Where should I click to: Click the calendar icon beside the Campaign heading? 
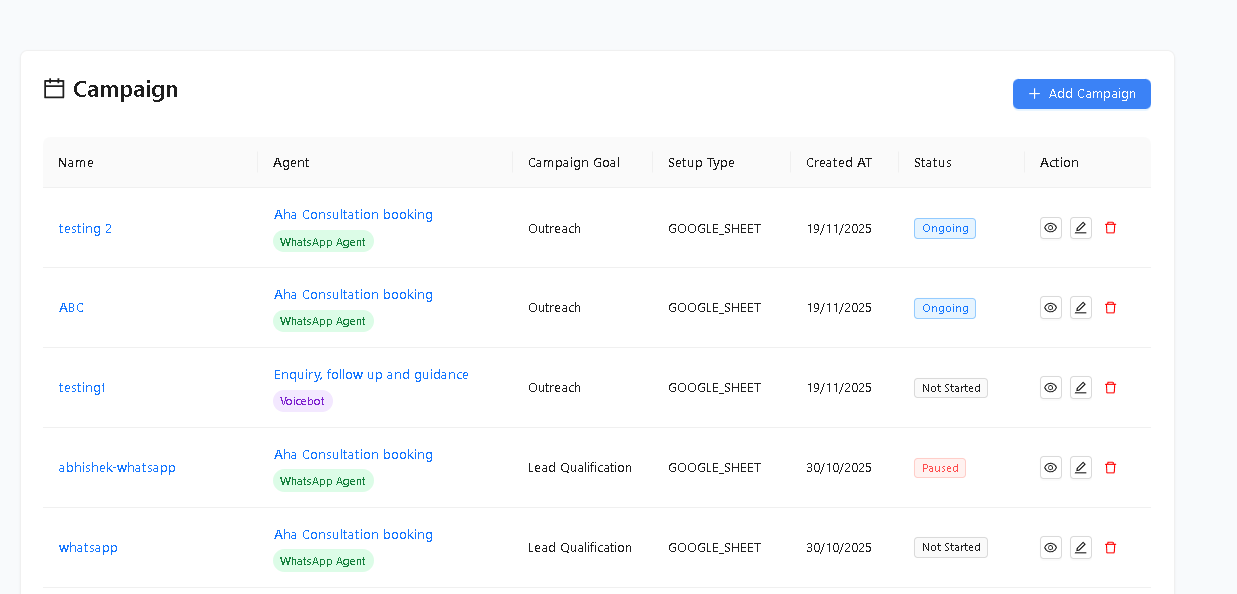point(54,89)
